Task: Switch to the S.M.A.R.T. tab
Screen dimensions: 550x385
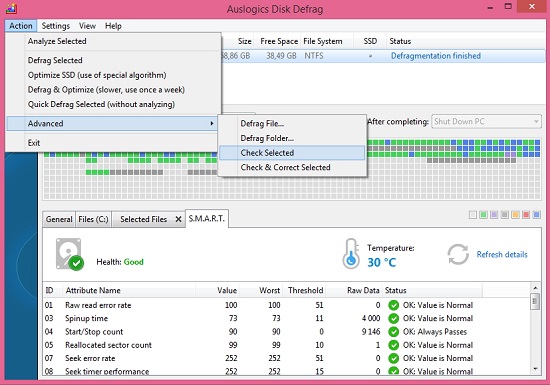Action: tap(207, 218)
